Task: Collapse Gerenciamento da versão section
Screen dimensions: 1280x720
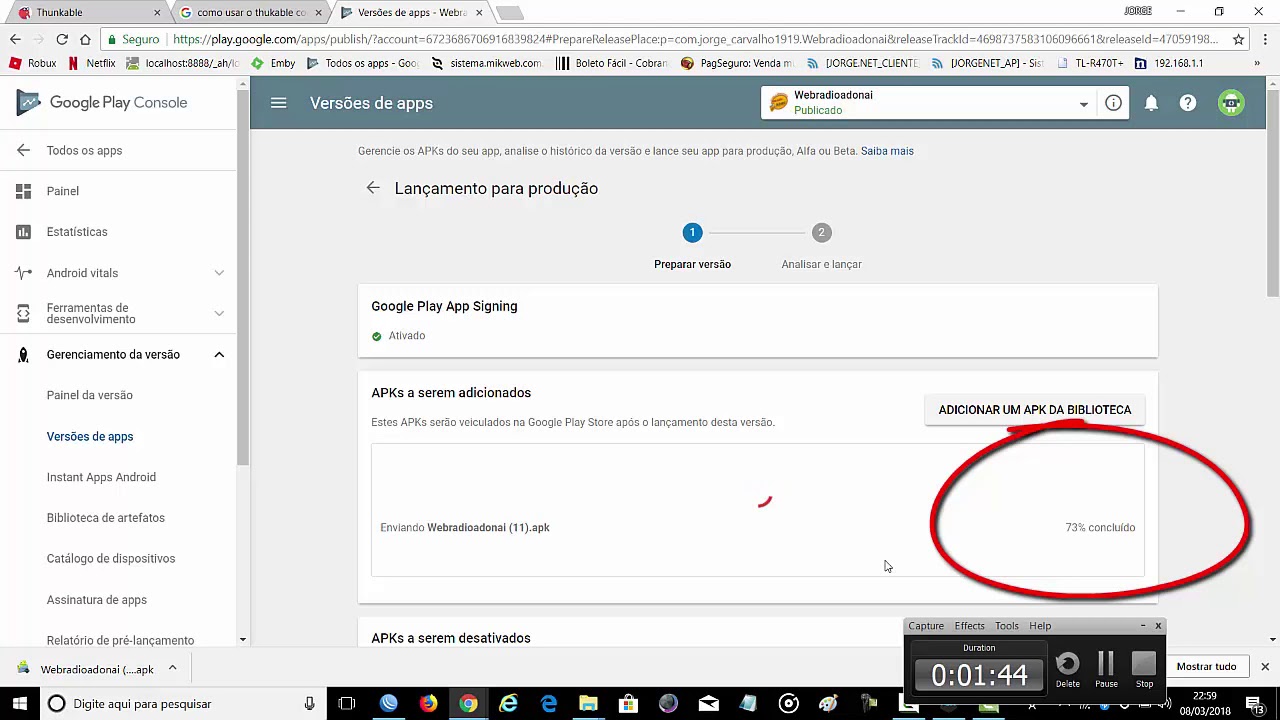Action: click(x=219, y=355)
